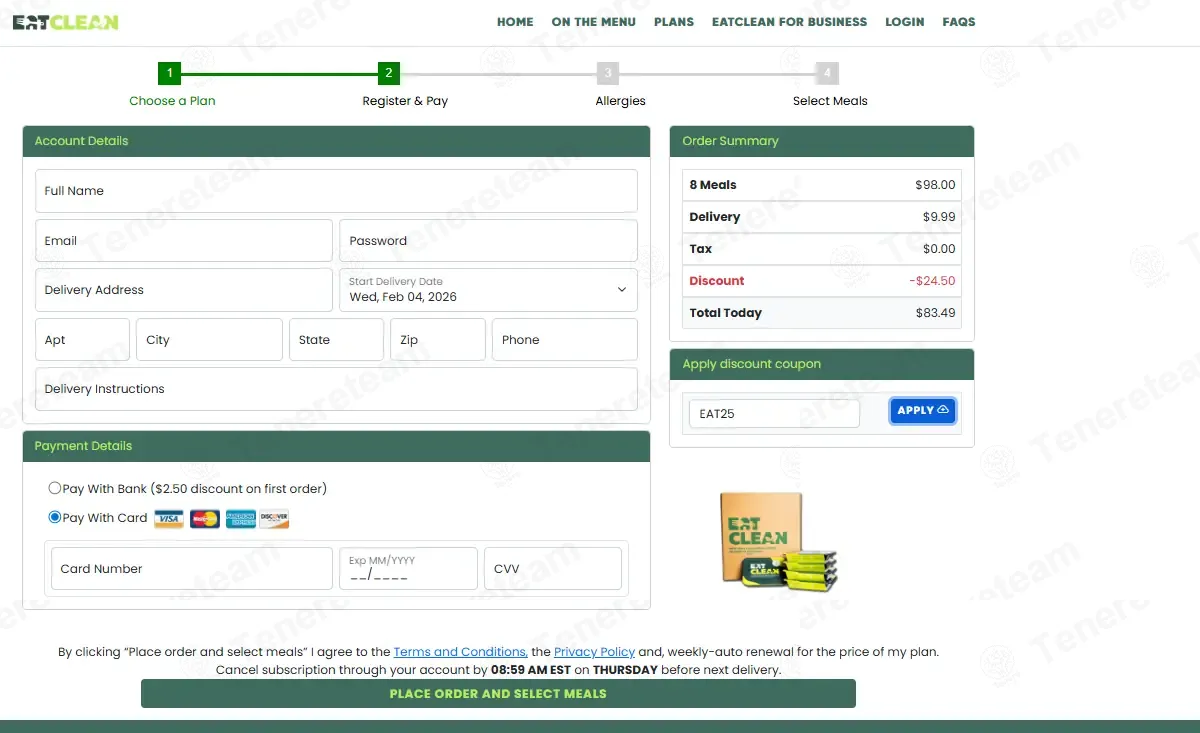Viewport: 1200px width, 733px height.
Task: Click step 2 Register & Pay marker
Action: [x=389, y=73]
